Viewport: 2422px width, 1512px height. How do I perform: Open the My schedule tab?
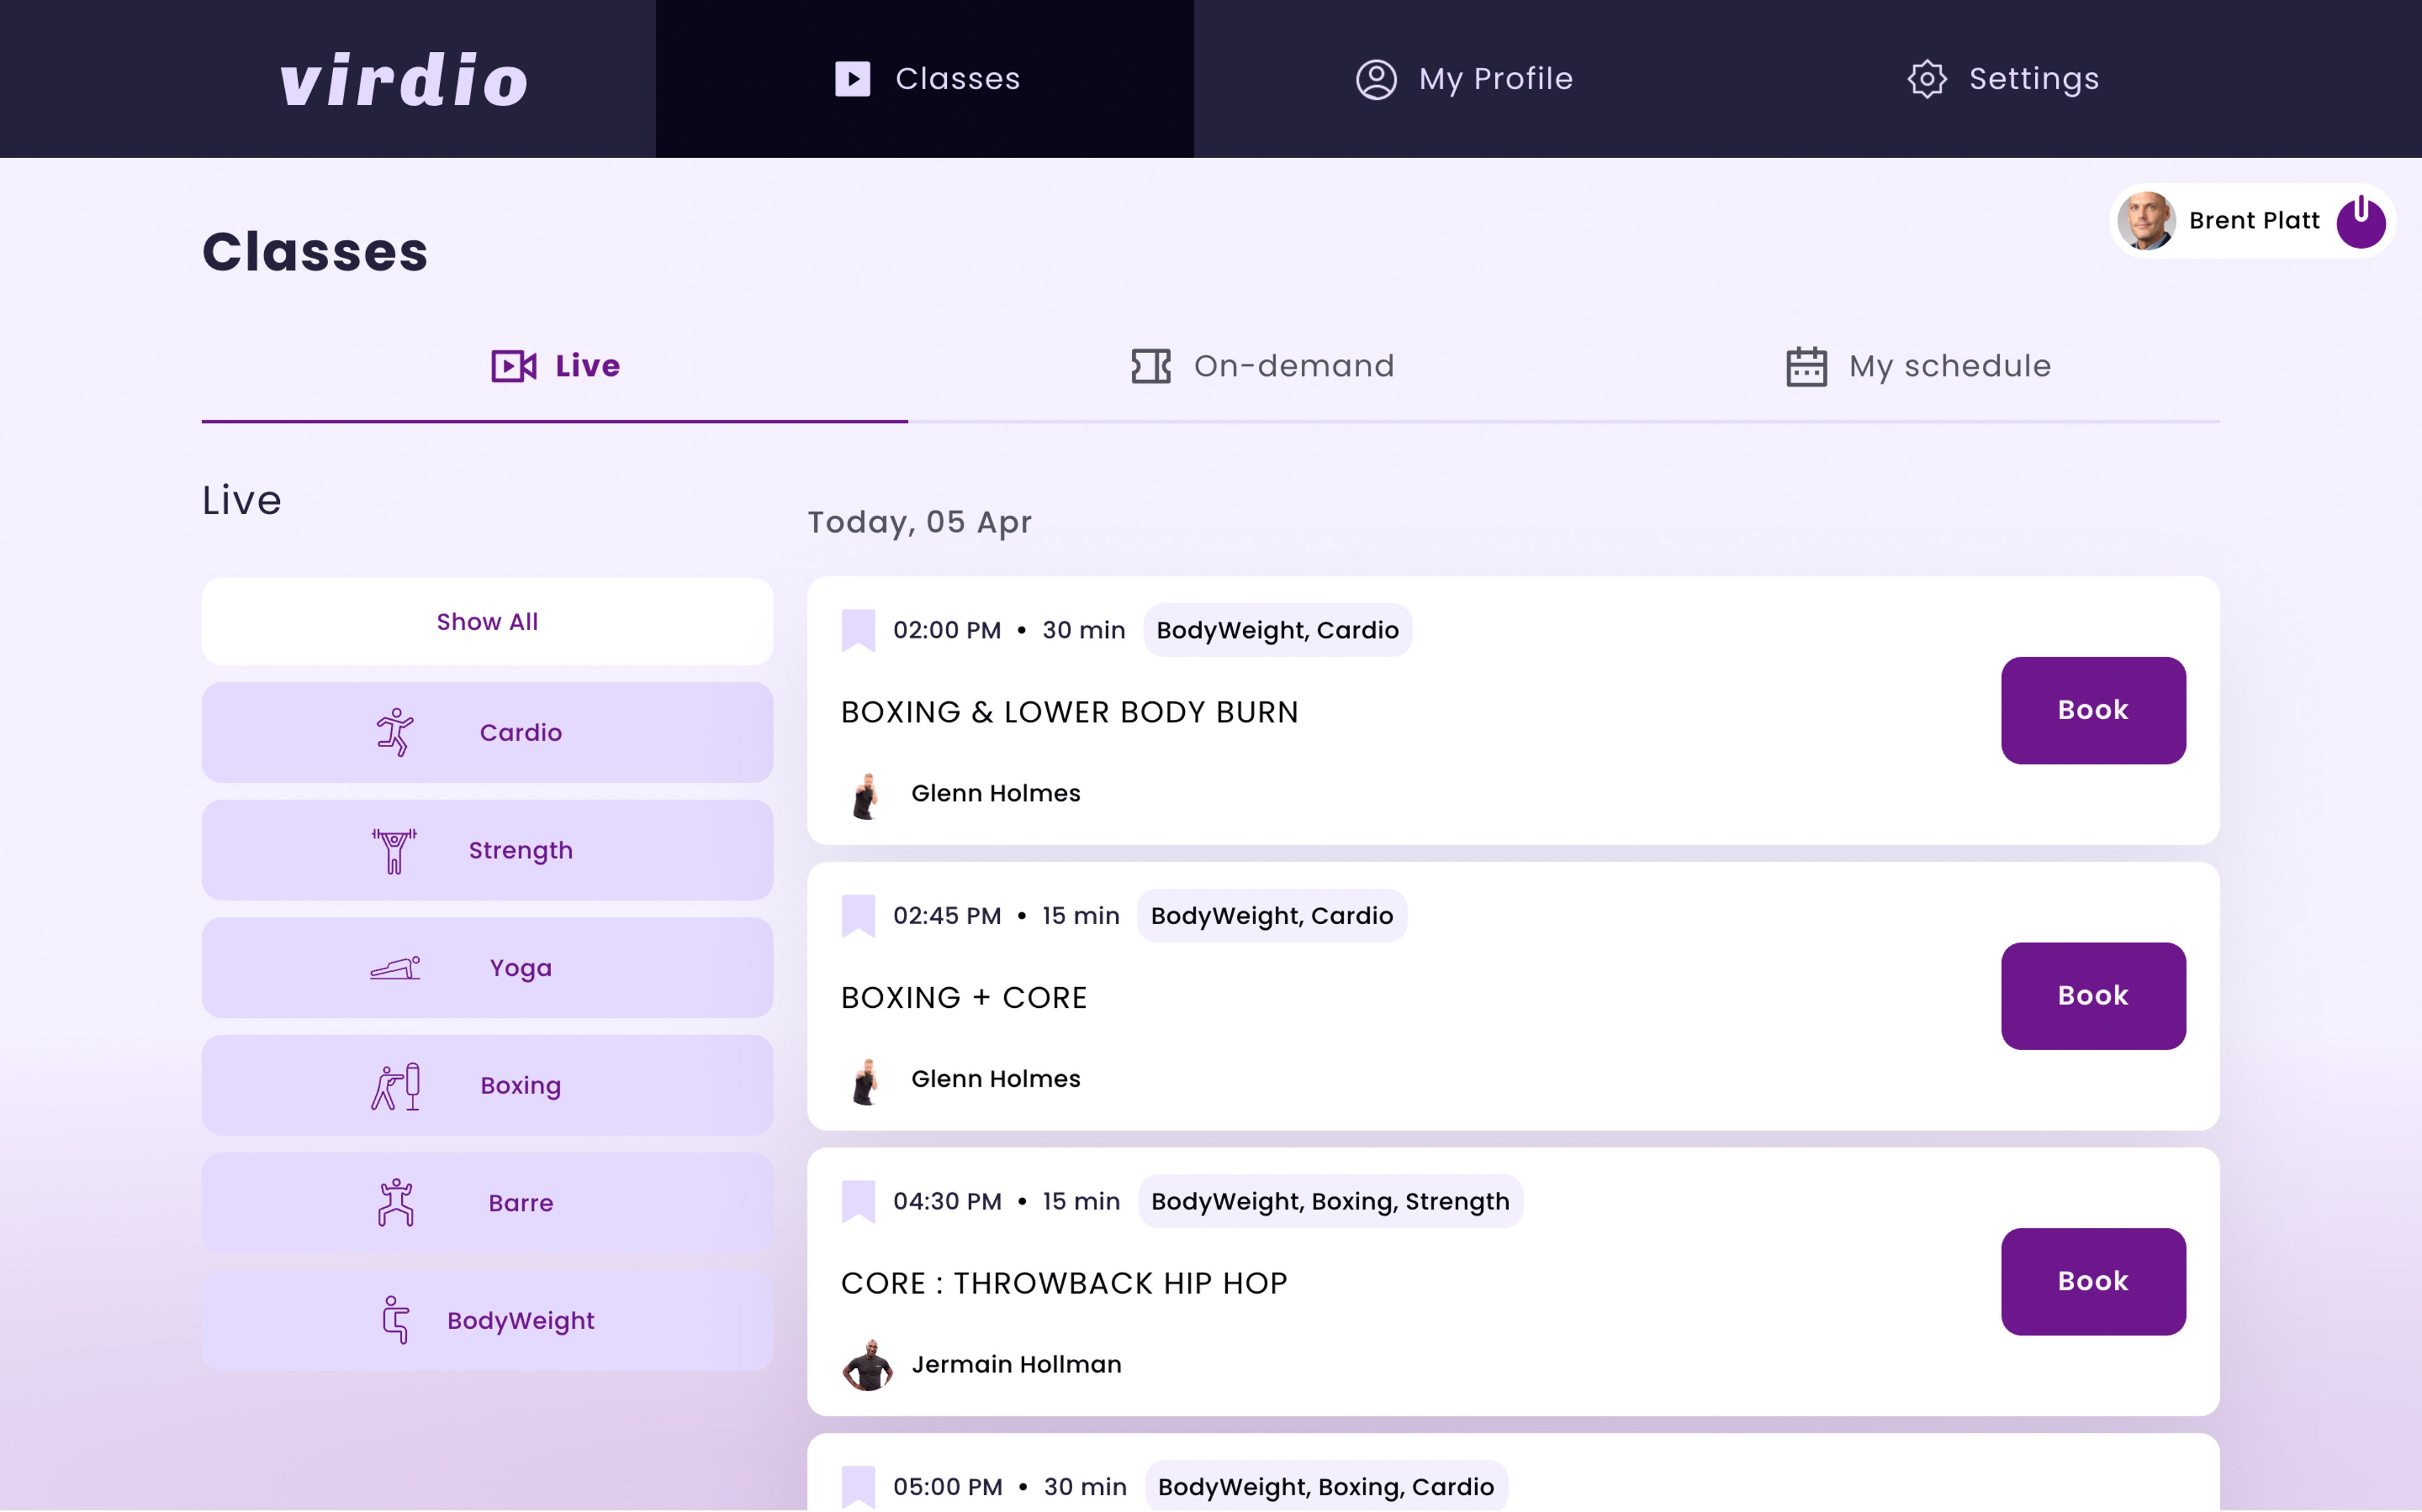point(1918,366)
